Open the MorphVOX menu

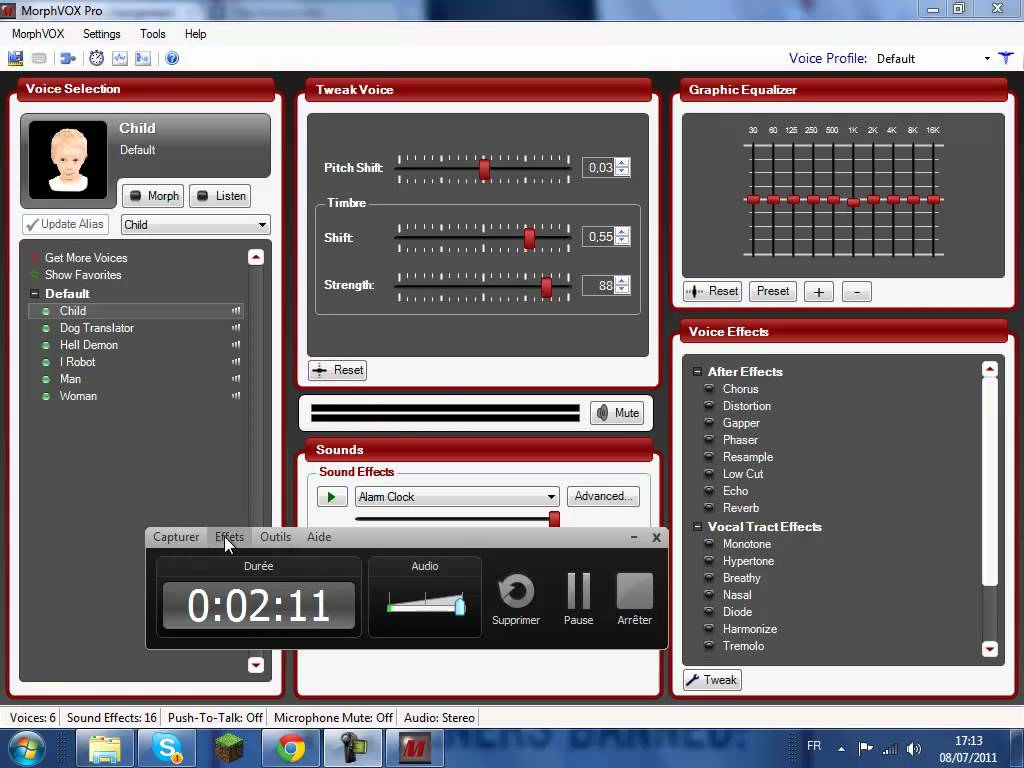pyautogui.click(x=38, y=34)
